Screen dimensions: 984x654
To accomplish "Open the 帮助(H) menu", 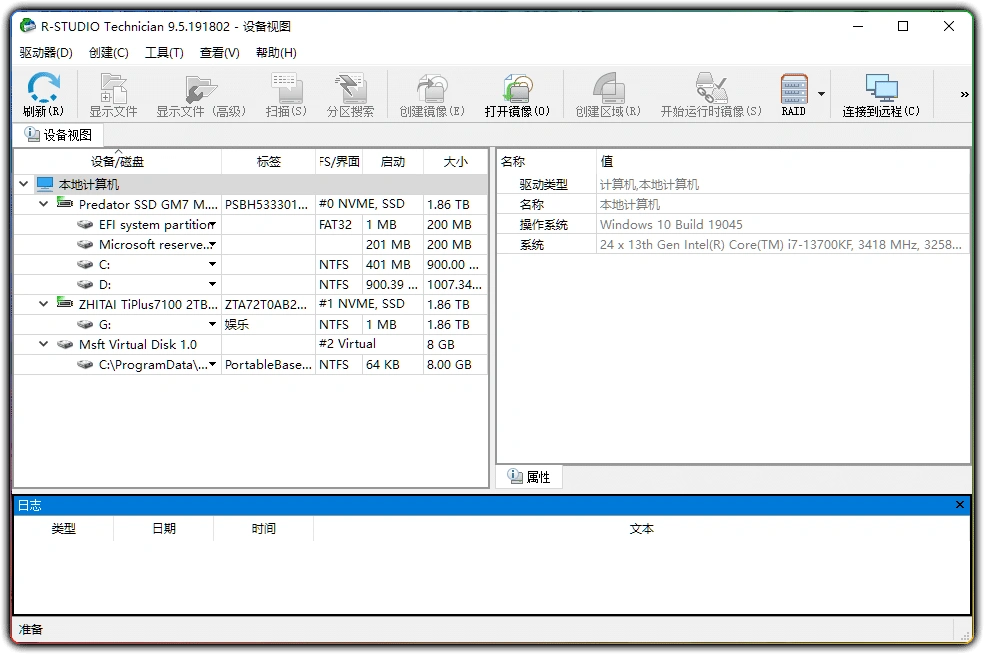I will click(276, 53).
